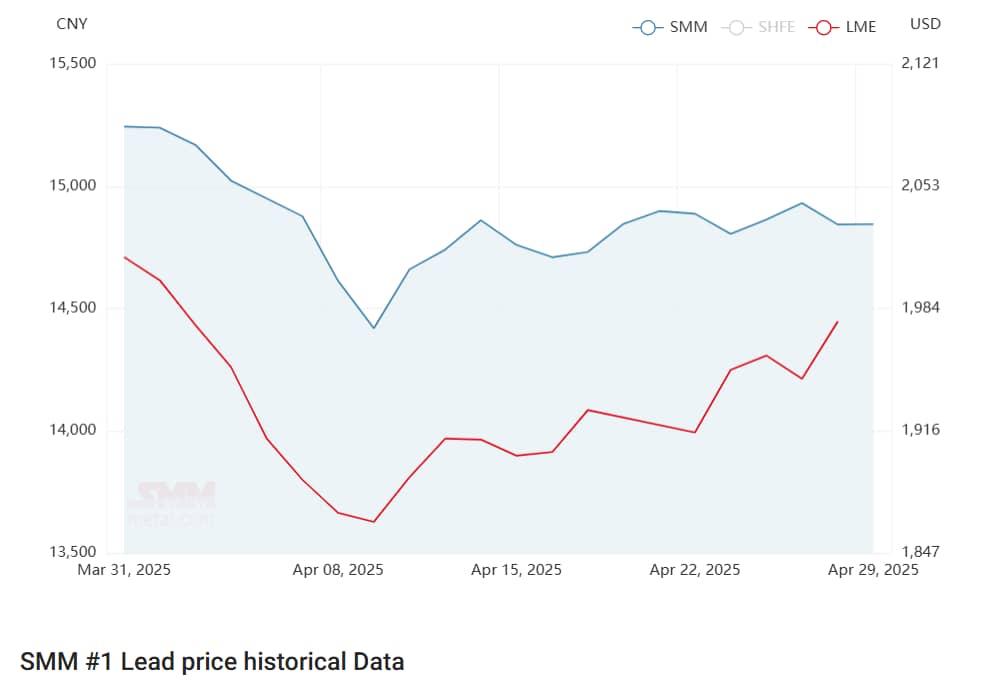Click the 1,984 USD axis value
Image resolution: width=983 pixels, height=687 pixels.
tap(921, 308)
